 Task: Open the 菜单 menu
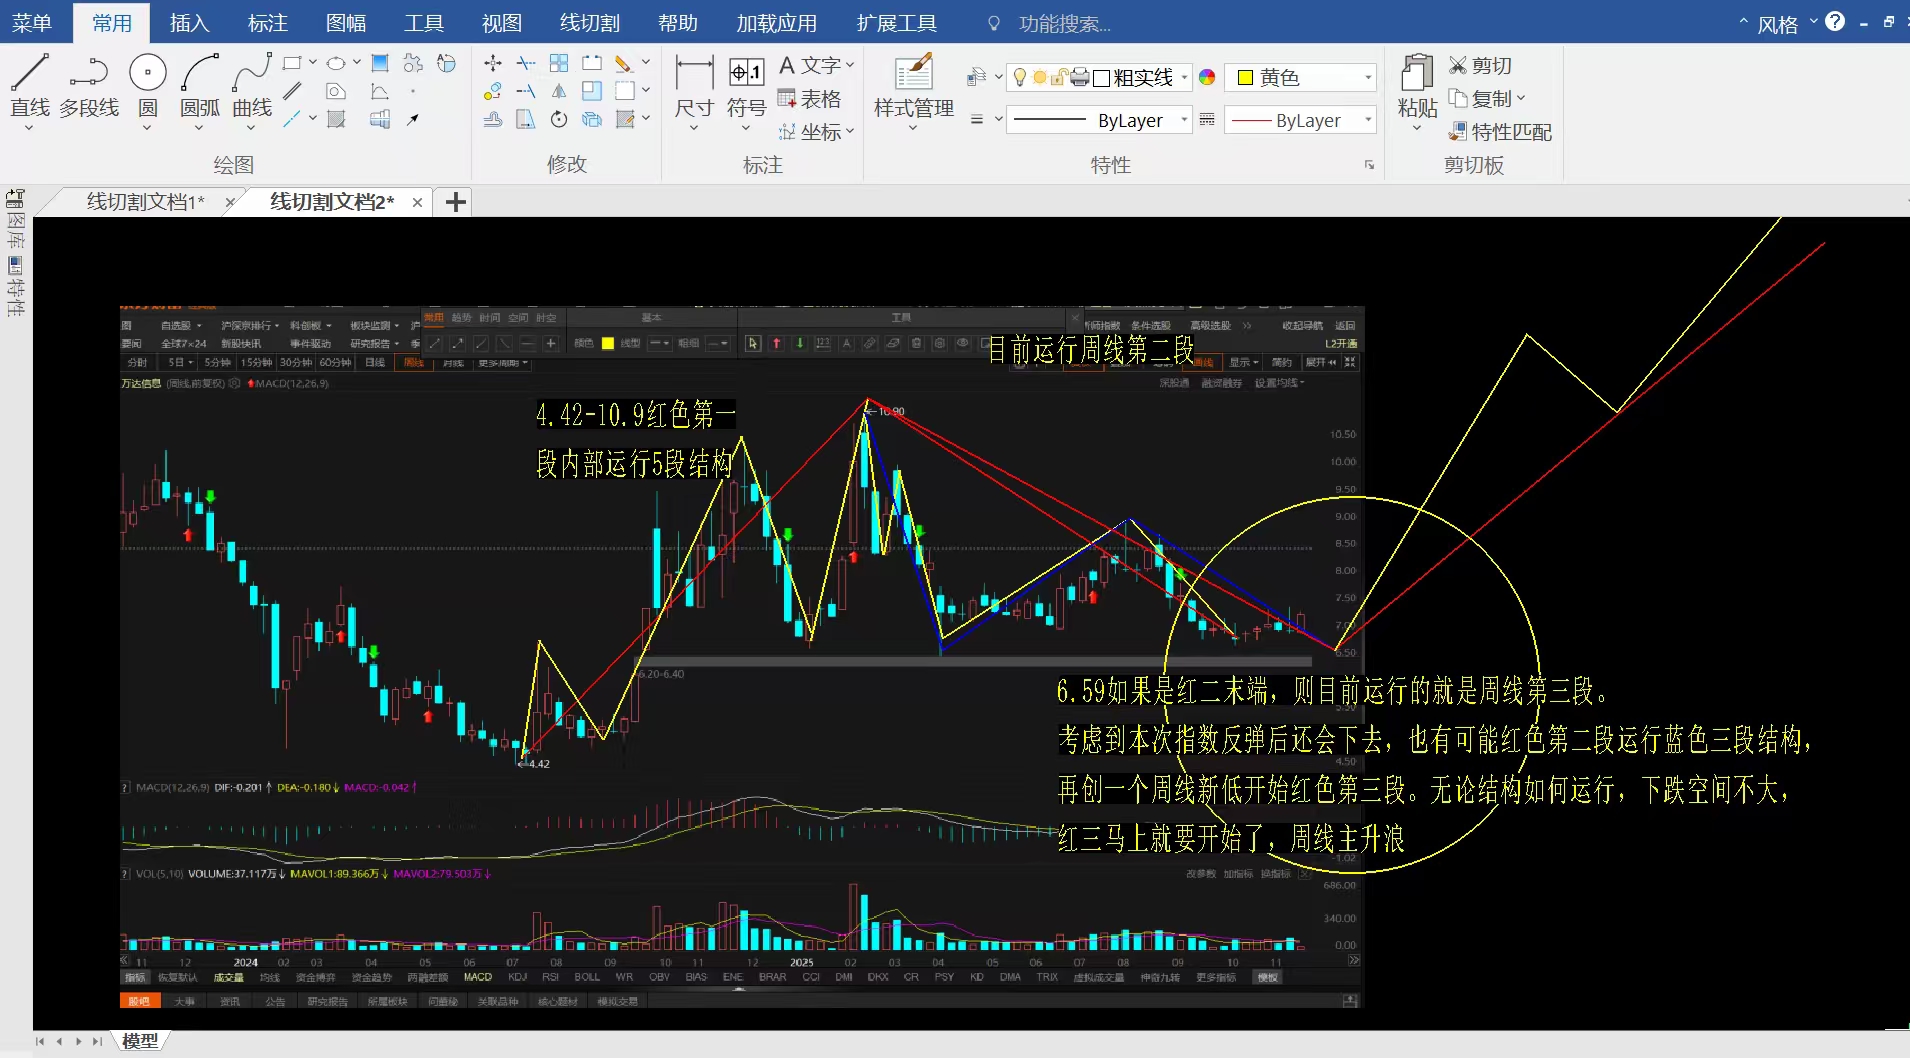click(x=32, y=22)
